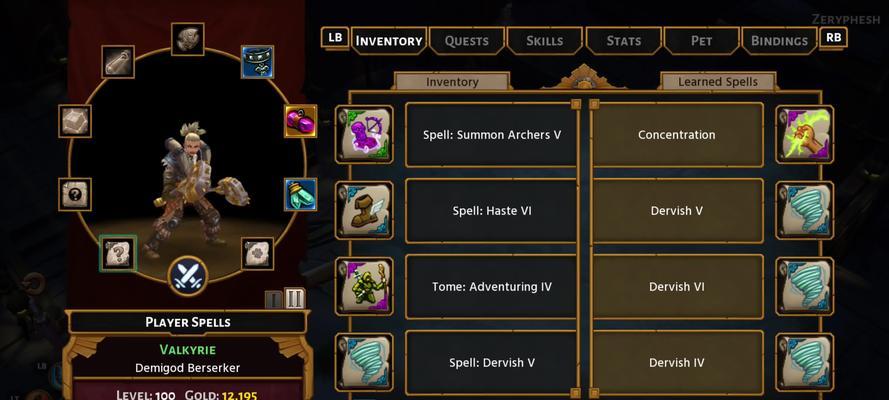Screen dimensions: 889x400
Task: Open the Quests tab
Action: (467, 41)
